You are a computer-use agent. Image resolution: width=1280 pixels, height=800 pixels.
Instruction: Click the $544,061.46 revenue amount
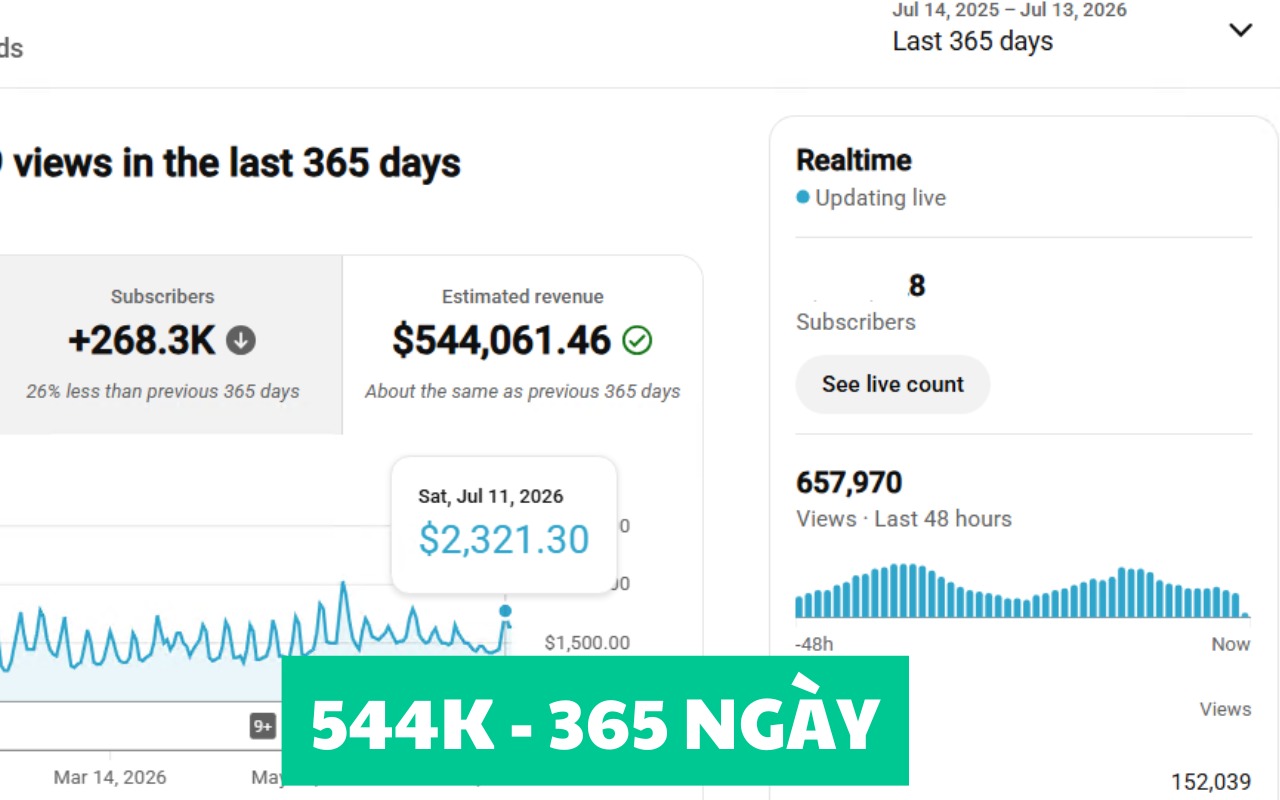pyautogui.click(x=501, y=341)
